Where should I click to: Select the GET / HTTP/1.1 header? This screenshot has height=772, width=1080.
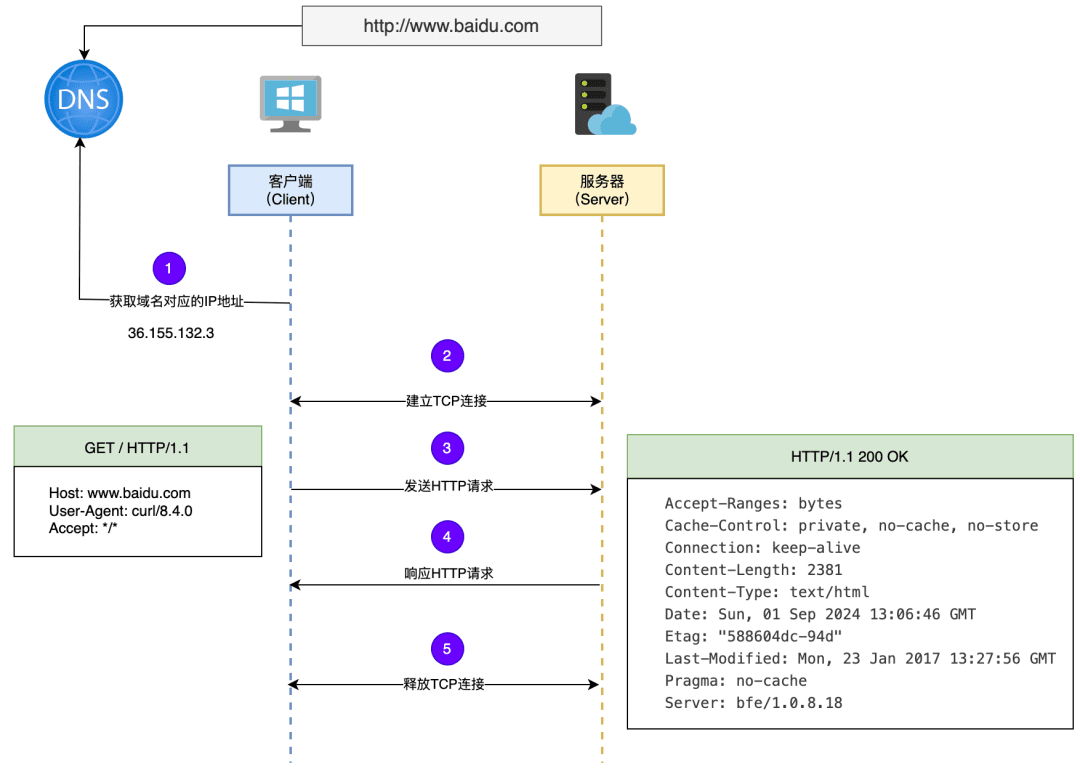point(138,447)
